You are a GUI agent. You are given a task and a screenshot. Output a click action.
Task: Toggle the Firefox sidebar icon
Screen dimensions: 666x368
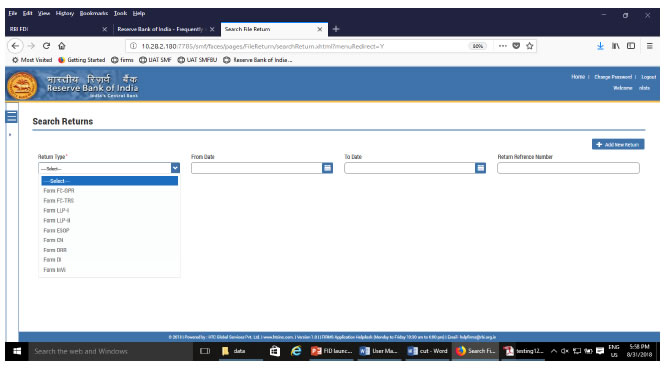click(631, 46)
